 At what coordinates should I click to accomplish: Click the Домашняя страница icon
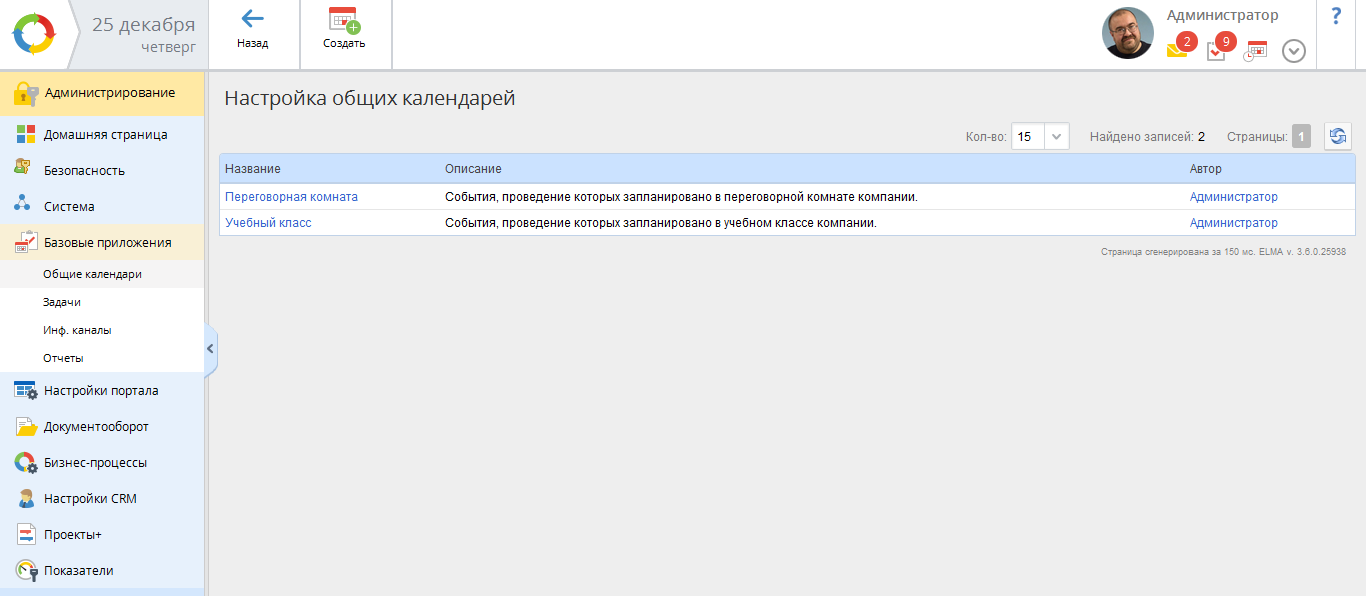click(x=26, y=134)
